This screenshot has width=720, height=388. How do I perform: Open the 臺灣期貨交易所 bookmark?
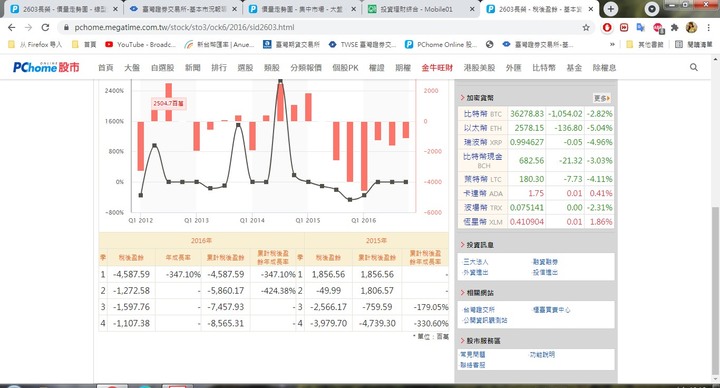pos(292,45)
